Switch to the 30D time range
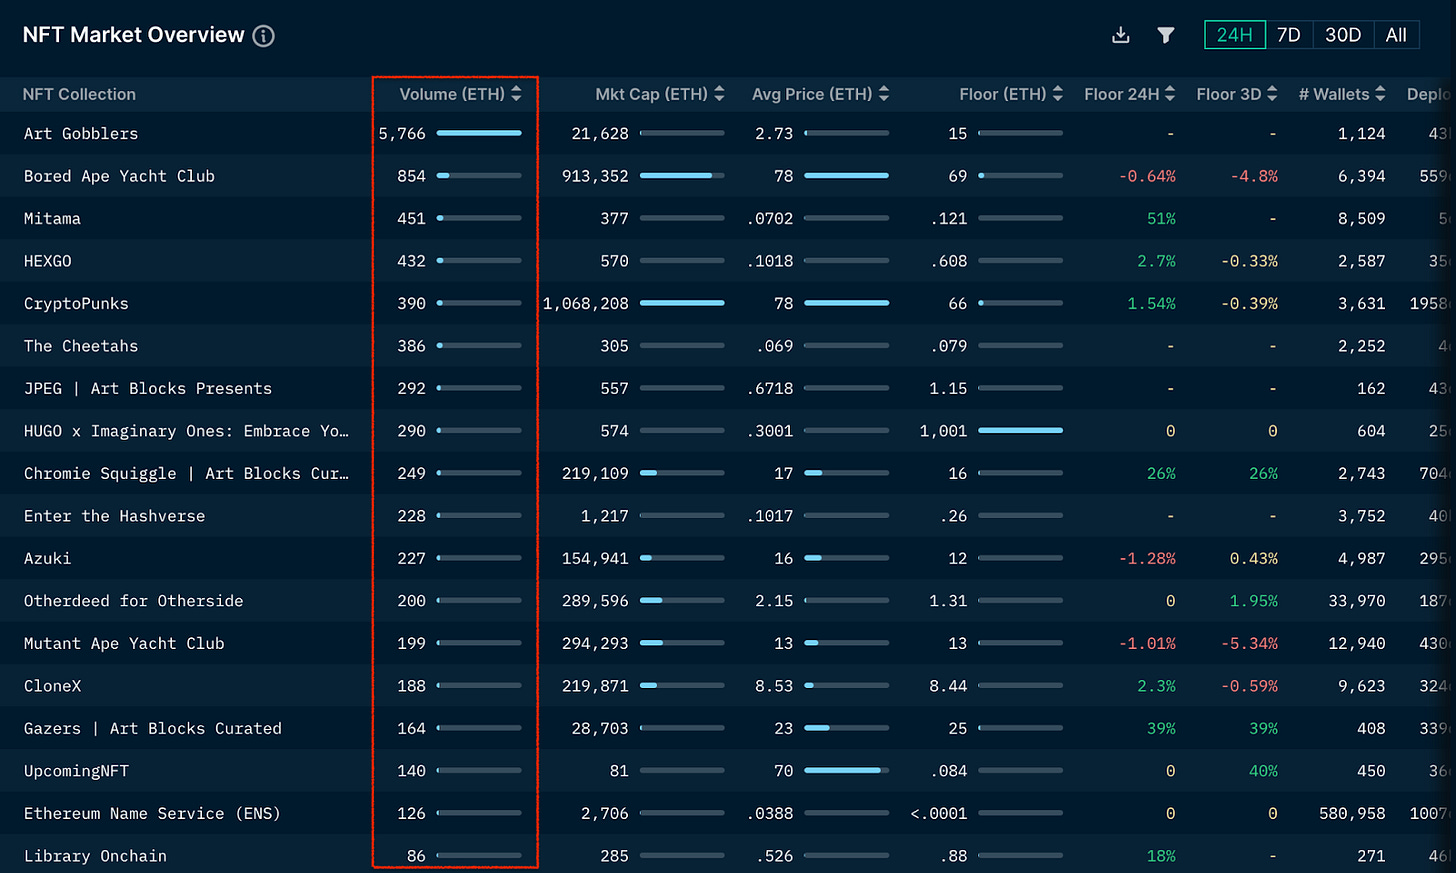 click(1343, 35)
